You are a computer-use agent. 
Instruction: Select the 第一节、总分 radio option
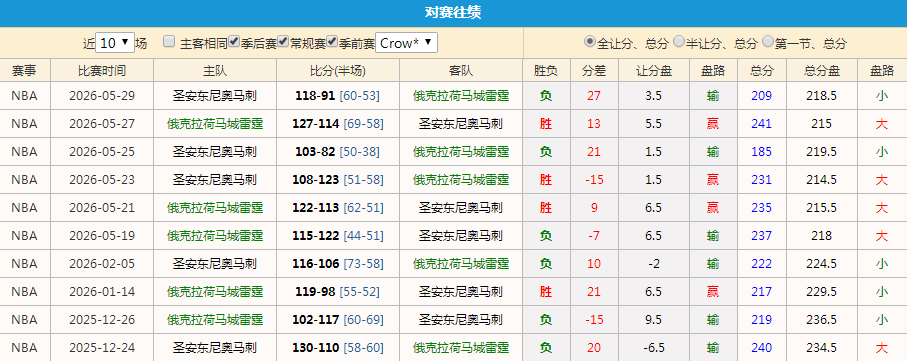pos(768,42)
